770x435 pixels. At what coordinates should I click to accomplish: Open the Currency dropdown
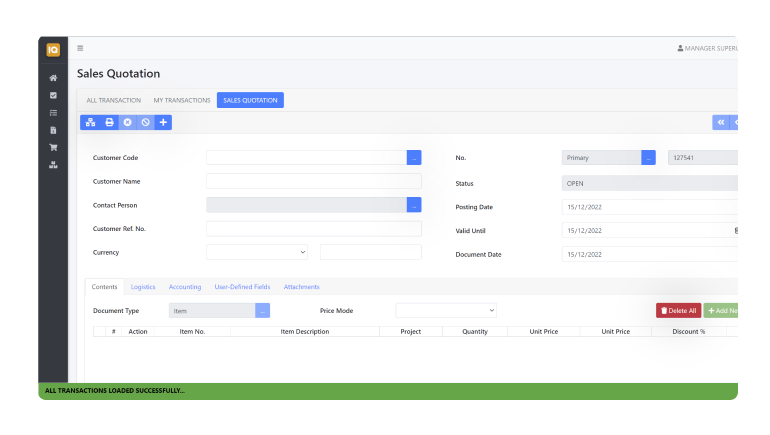point(259,252)
